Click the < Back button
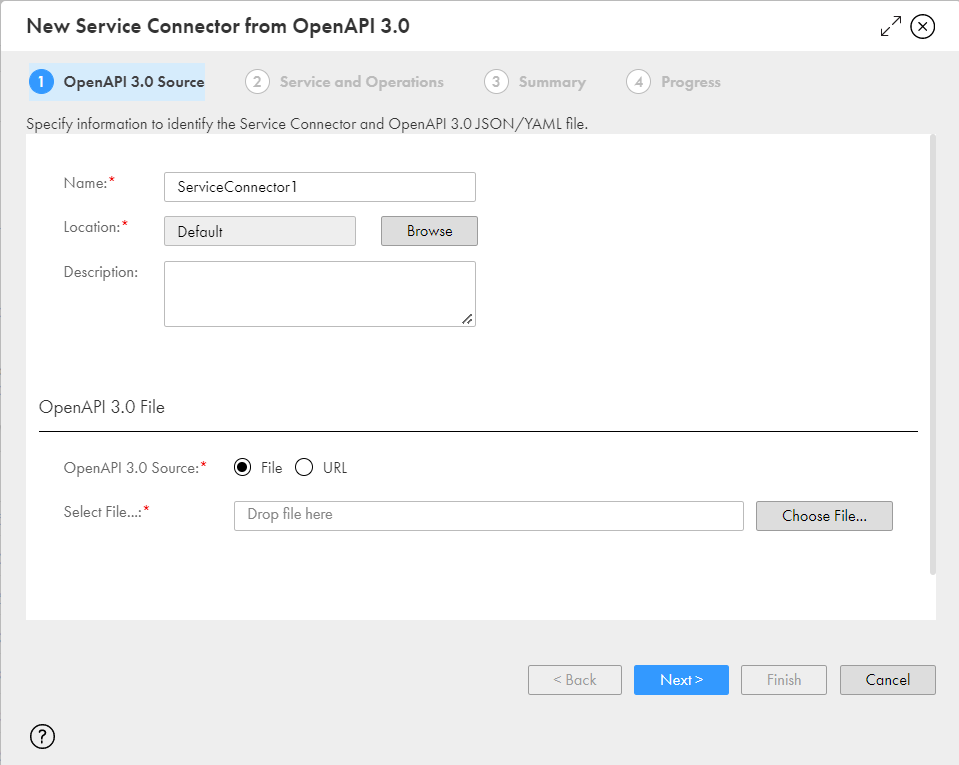The height and width of the screenshot is (765, 959). 575,680
